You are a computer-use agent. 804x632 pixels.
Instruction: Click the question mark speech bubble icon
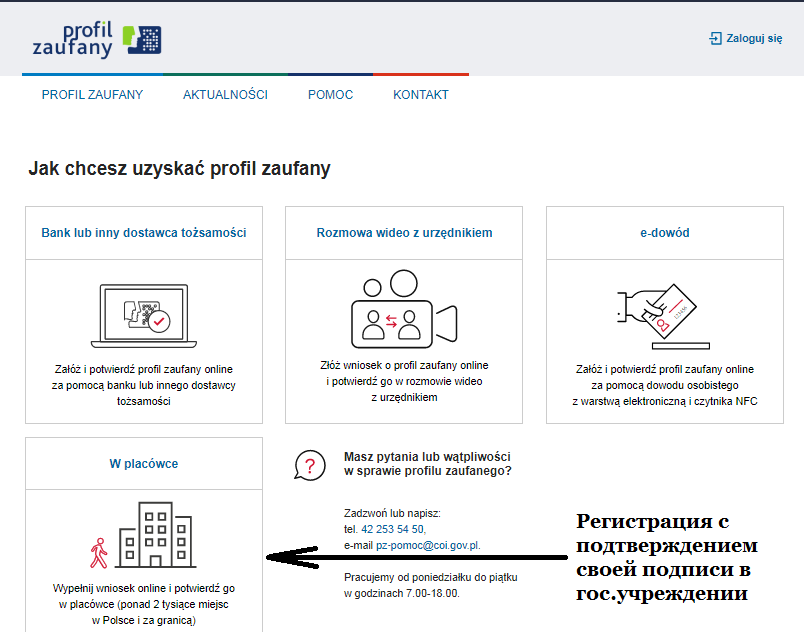pos(310,466)
